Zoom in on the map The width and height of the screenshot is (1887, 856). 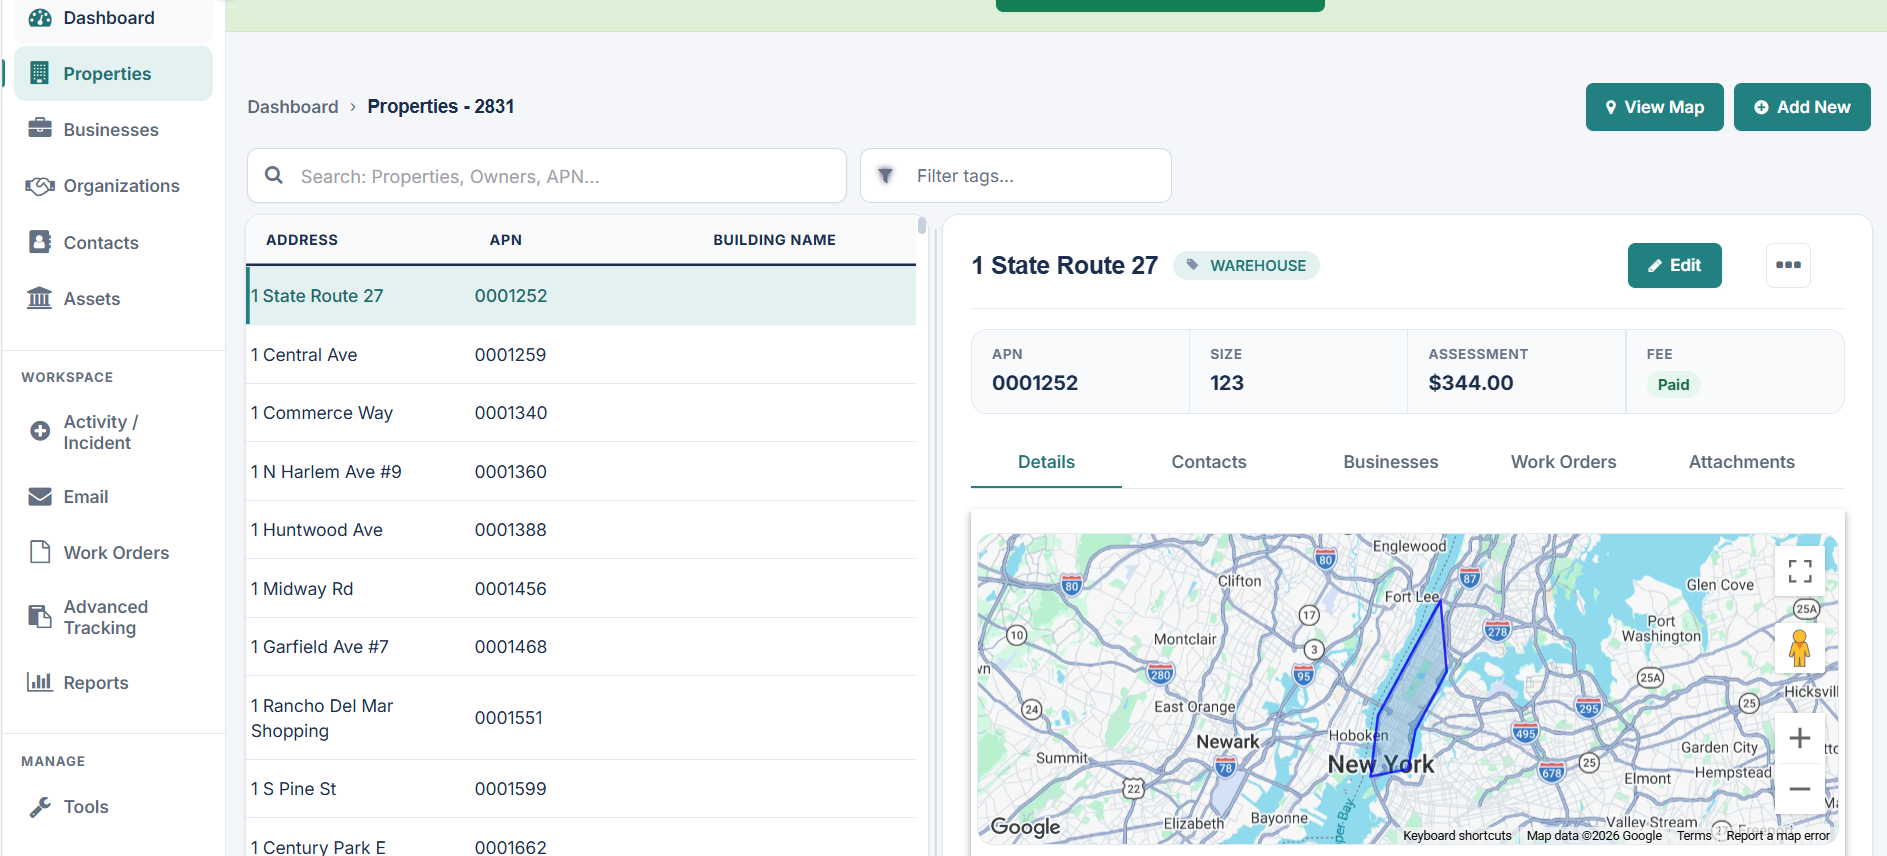click(1800, 738)
